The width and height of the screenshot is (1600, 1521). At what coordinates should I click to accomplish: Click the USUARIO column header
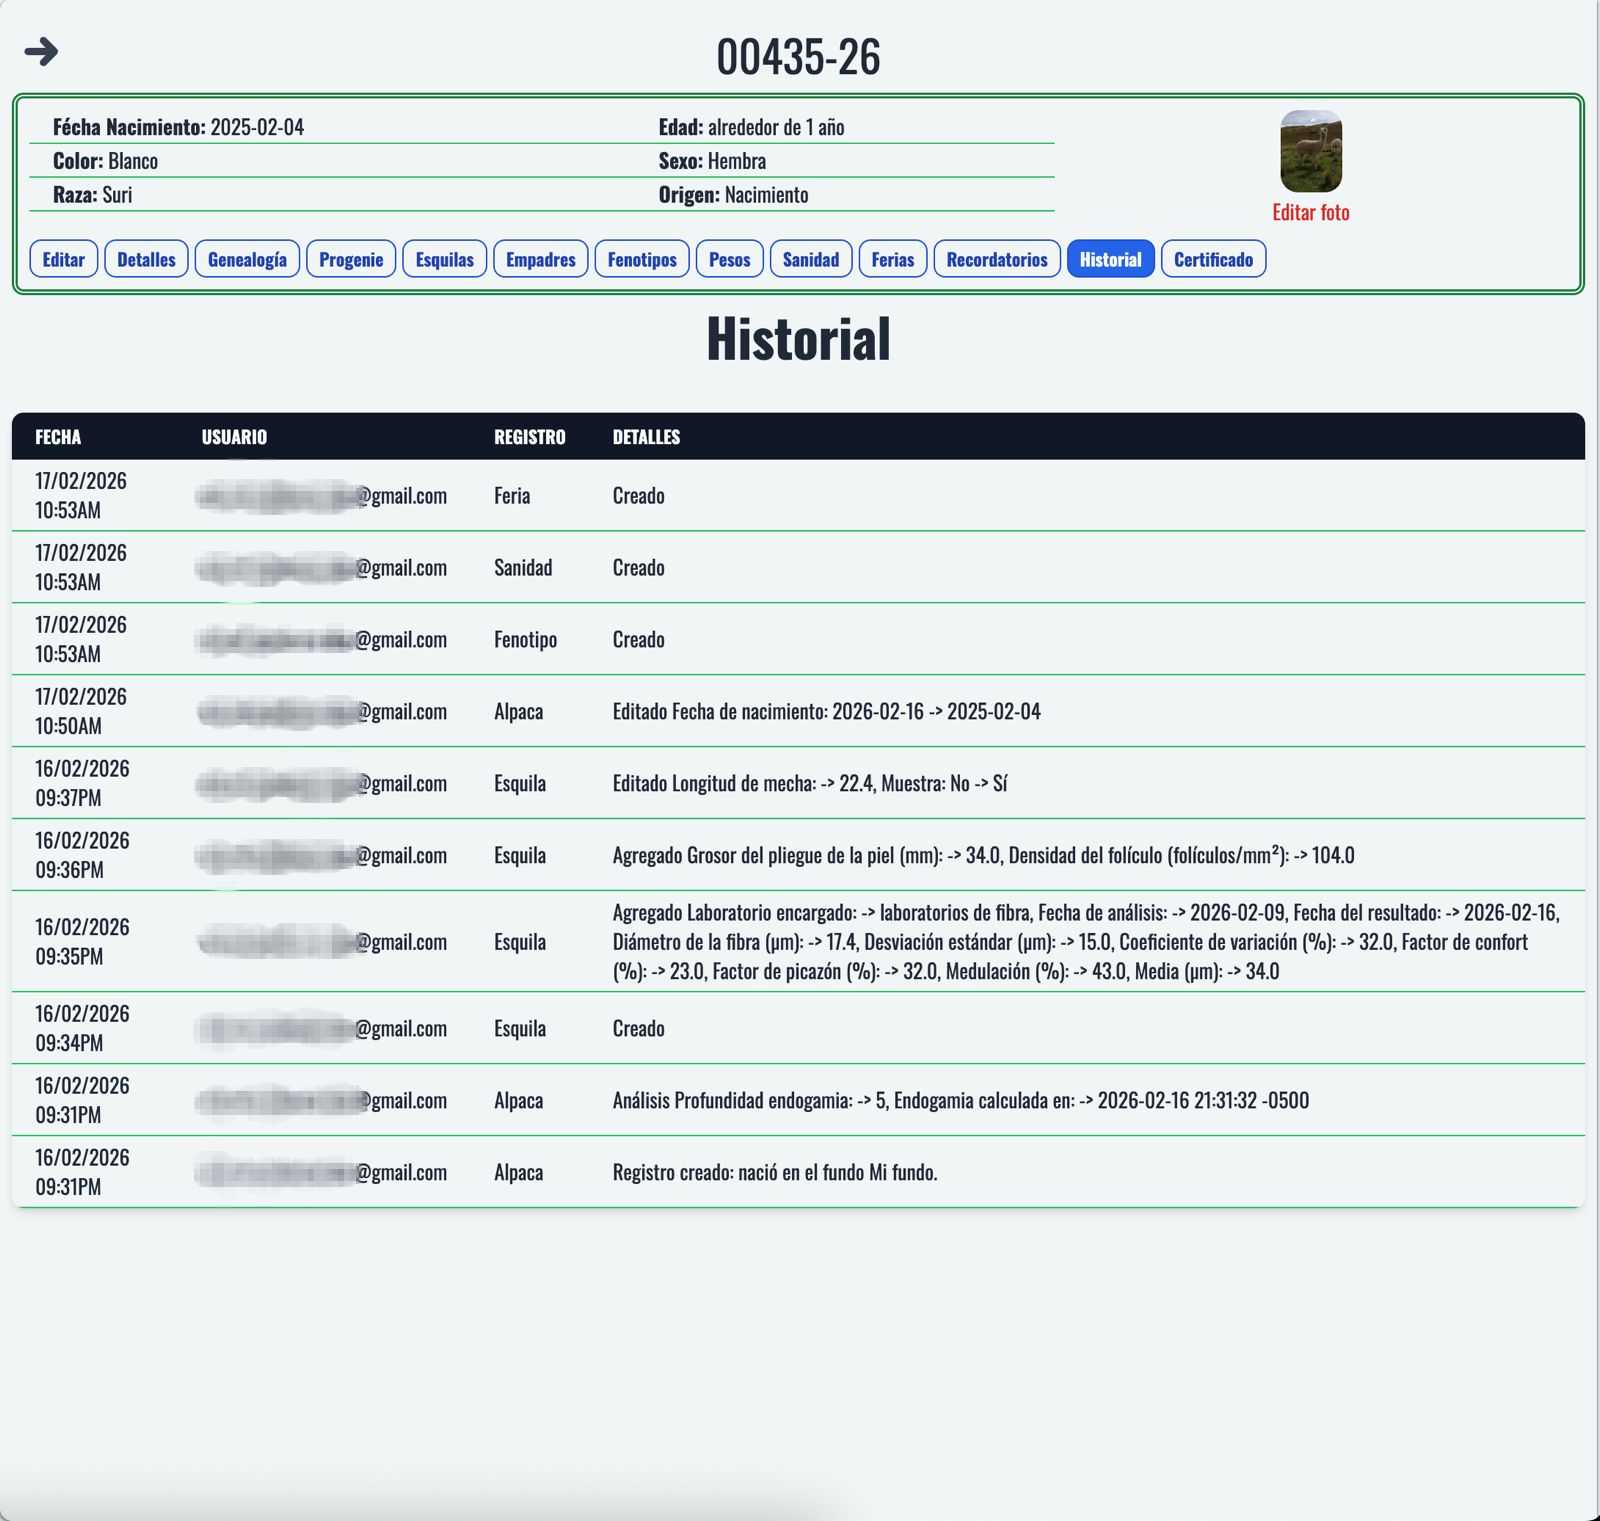(234, 437)
